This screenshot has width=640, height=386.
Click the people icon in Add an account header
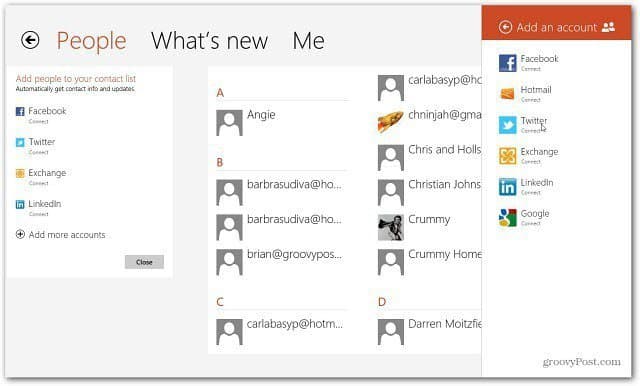(608, 27)
